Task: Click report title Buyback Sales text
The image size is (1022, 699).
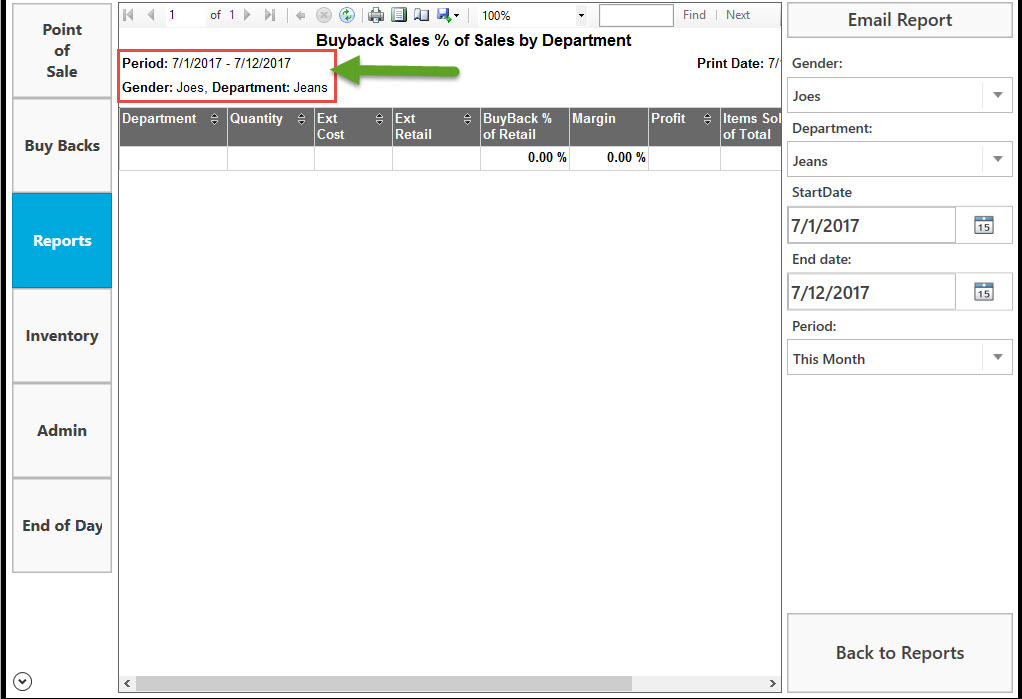Action: (x=474, y=40)
